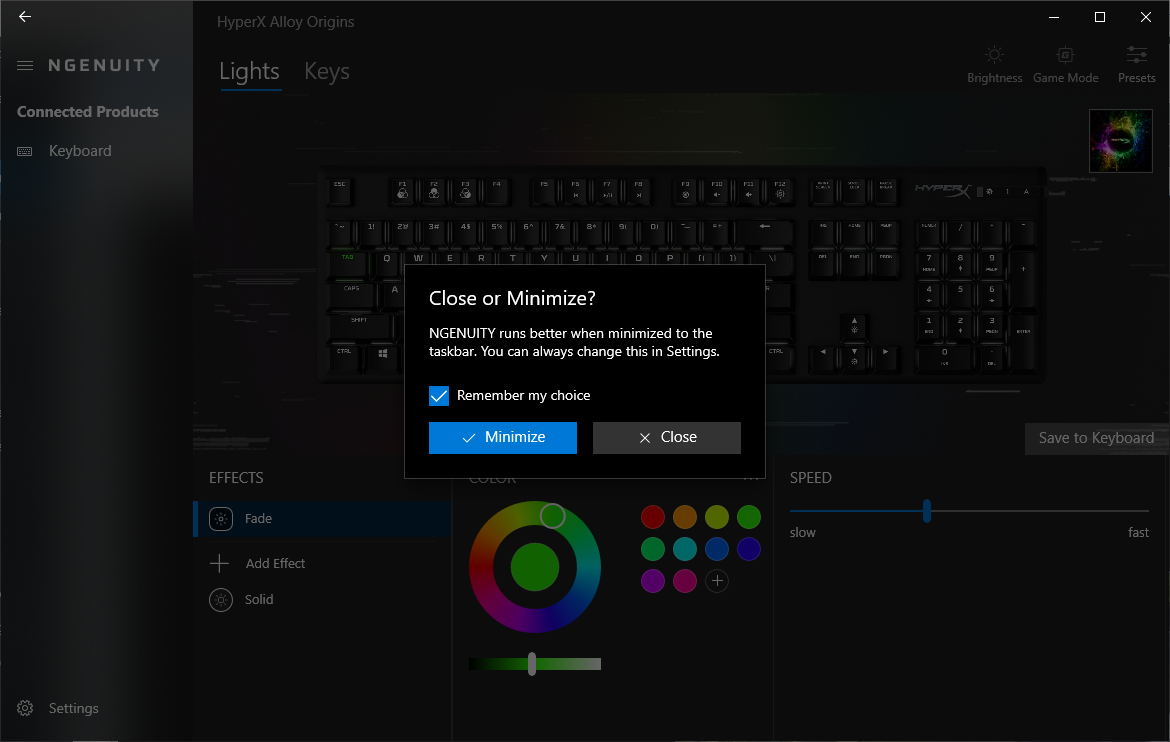Click the colorful profile thumbnail
Viewport: 1170px width, 742px height.
pos(1121,141)
